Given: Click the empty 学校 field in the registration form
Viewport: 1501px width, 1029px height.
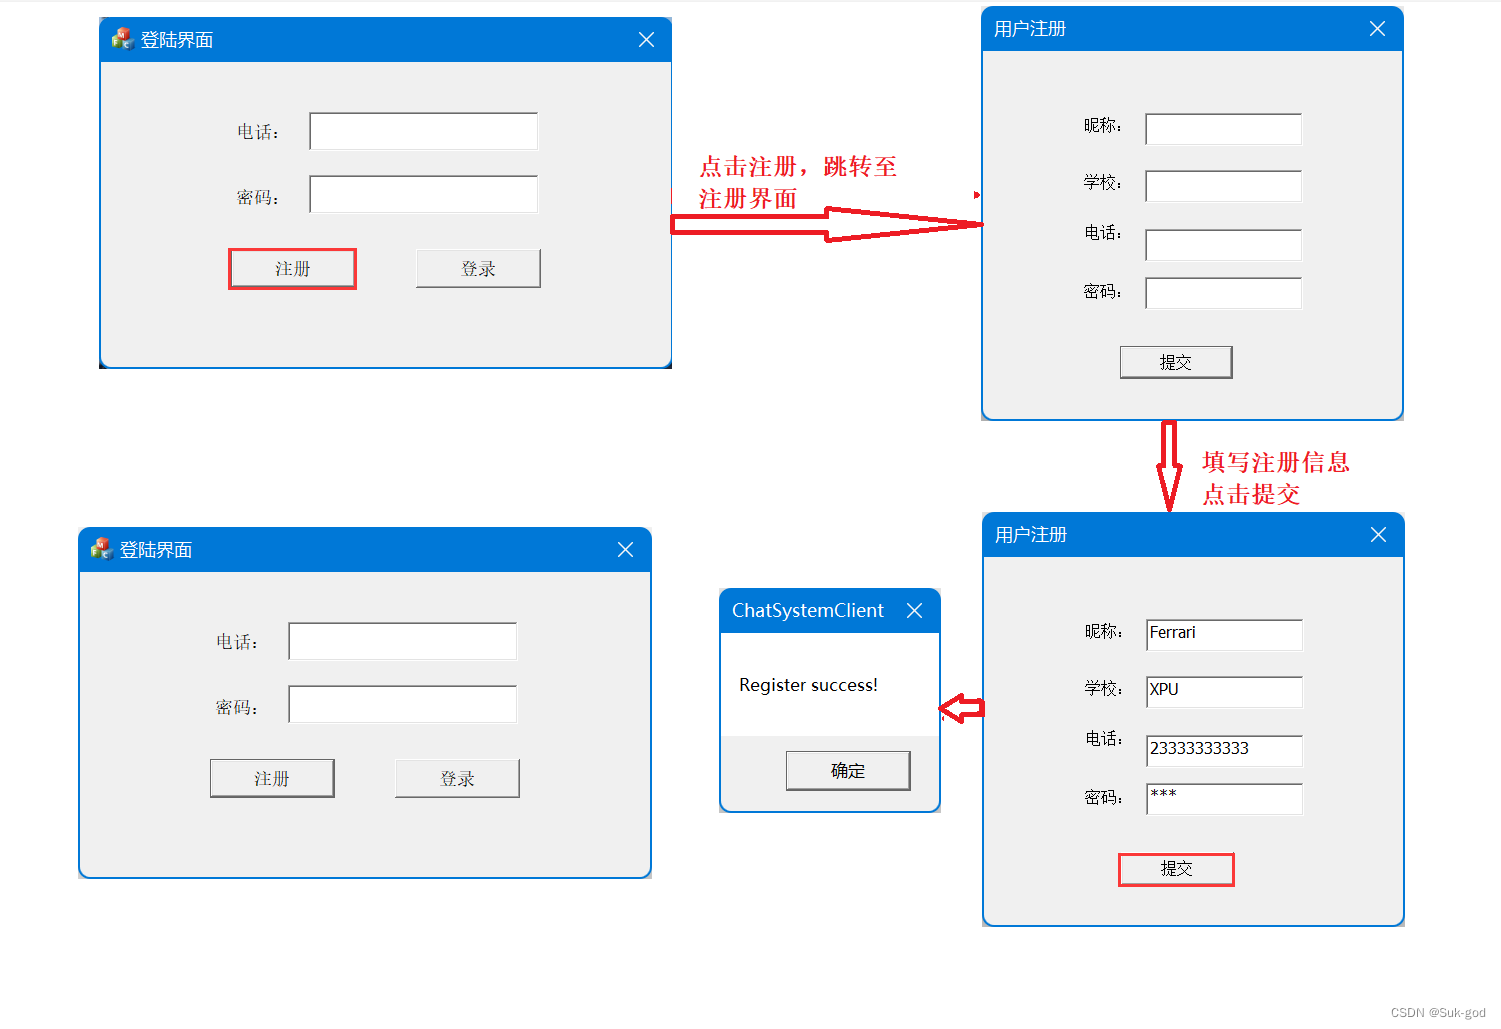Looking at the screenshot, I should click(x=1224, y=186).
